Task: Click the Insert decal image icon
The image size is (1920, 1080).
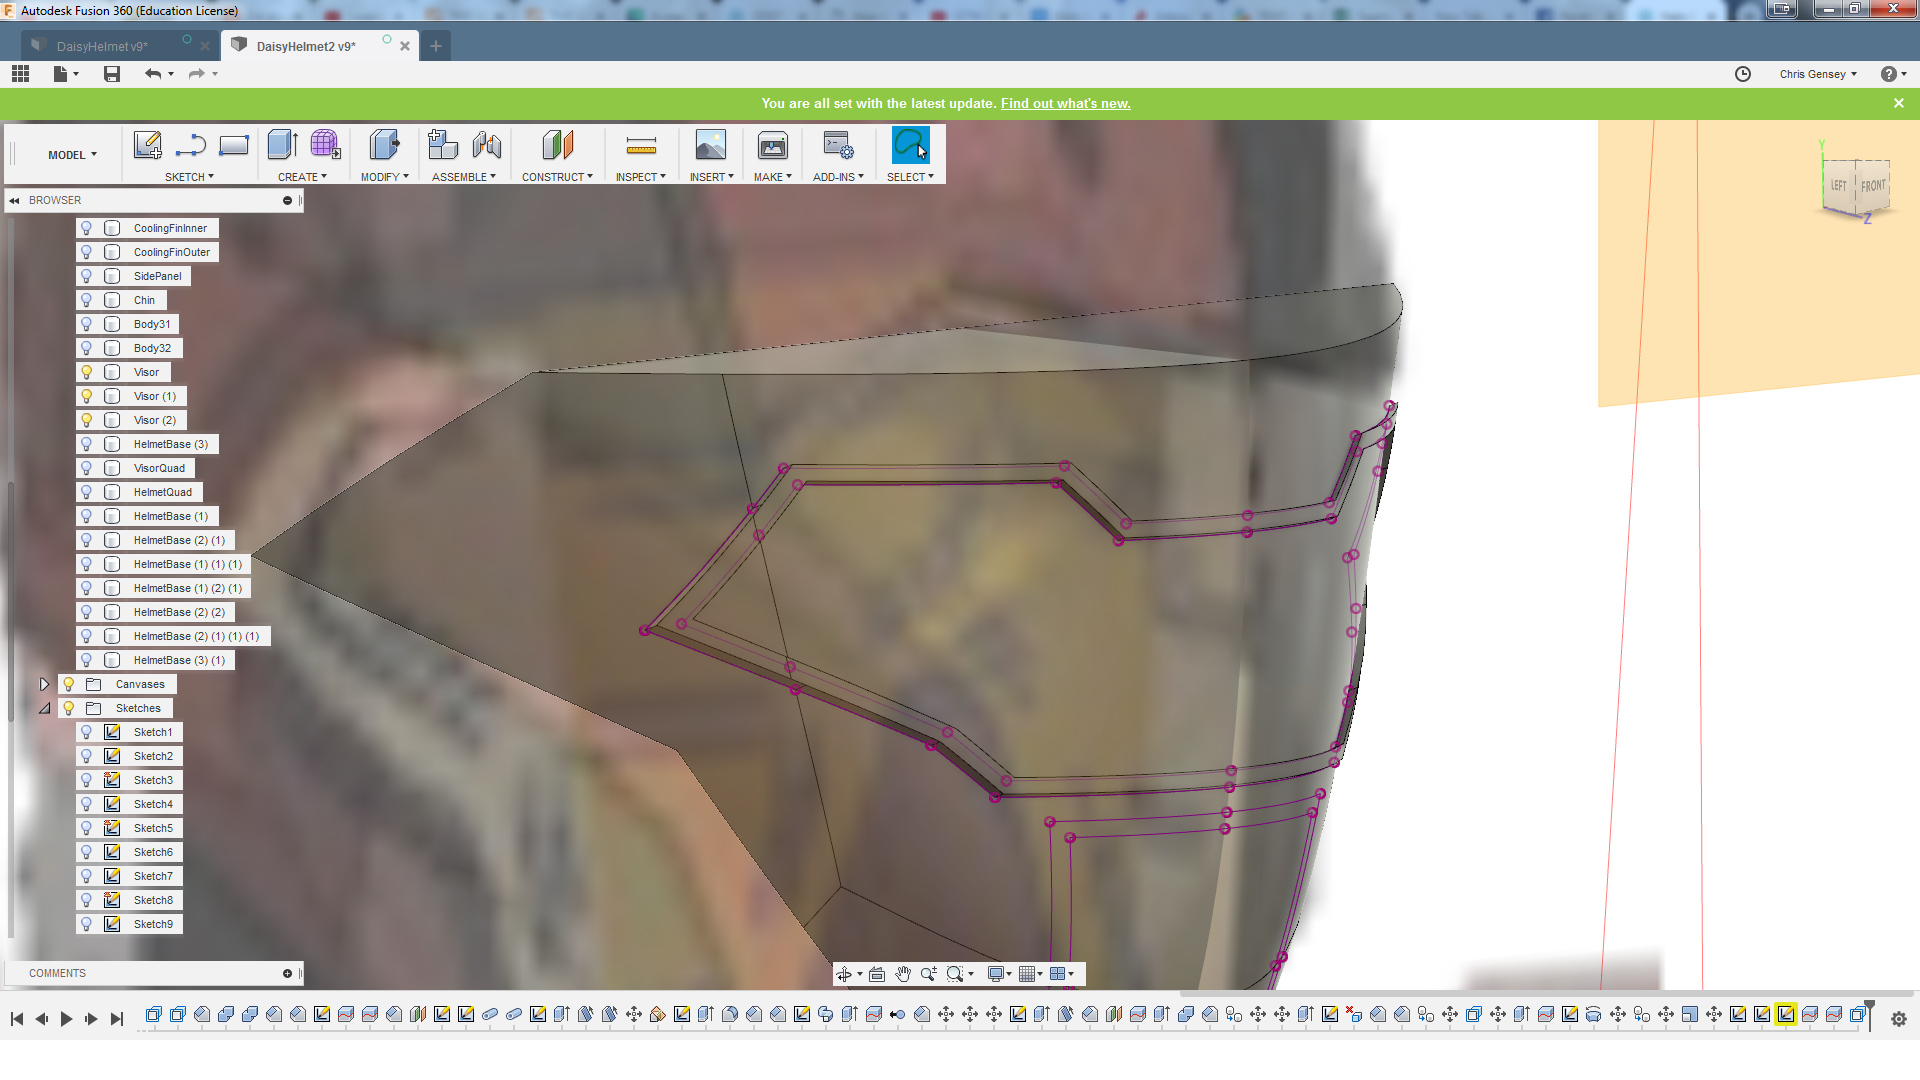Action: [x=710, y=146]
